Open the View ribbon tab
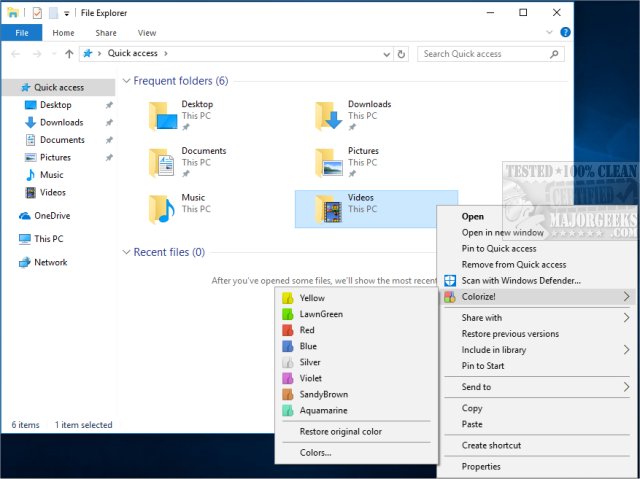 tap(147, 33)
